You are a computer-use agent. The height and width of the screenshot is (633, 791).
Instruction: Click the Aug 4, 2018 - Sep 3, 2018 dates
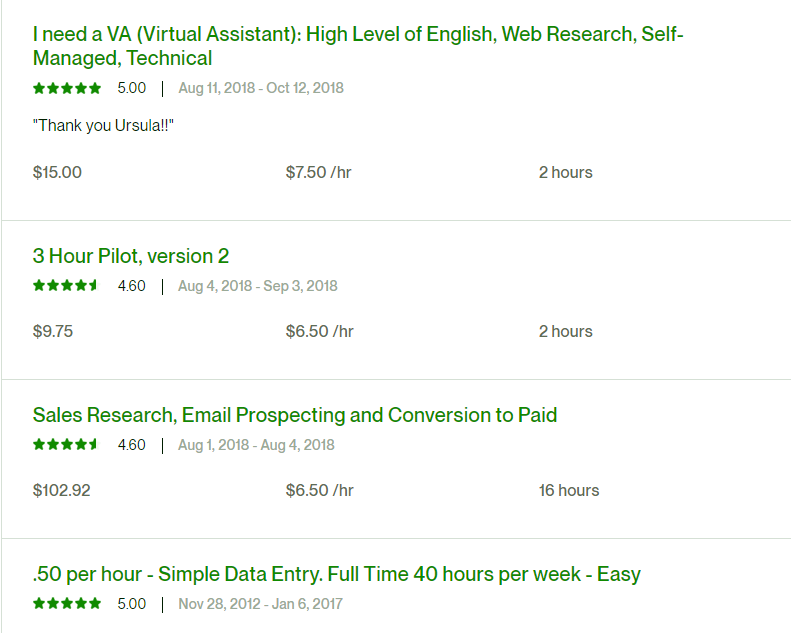pos(258,286)
